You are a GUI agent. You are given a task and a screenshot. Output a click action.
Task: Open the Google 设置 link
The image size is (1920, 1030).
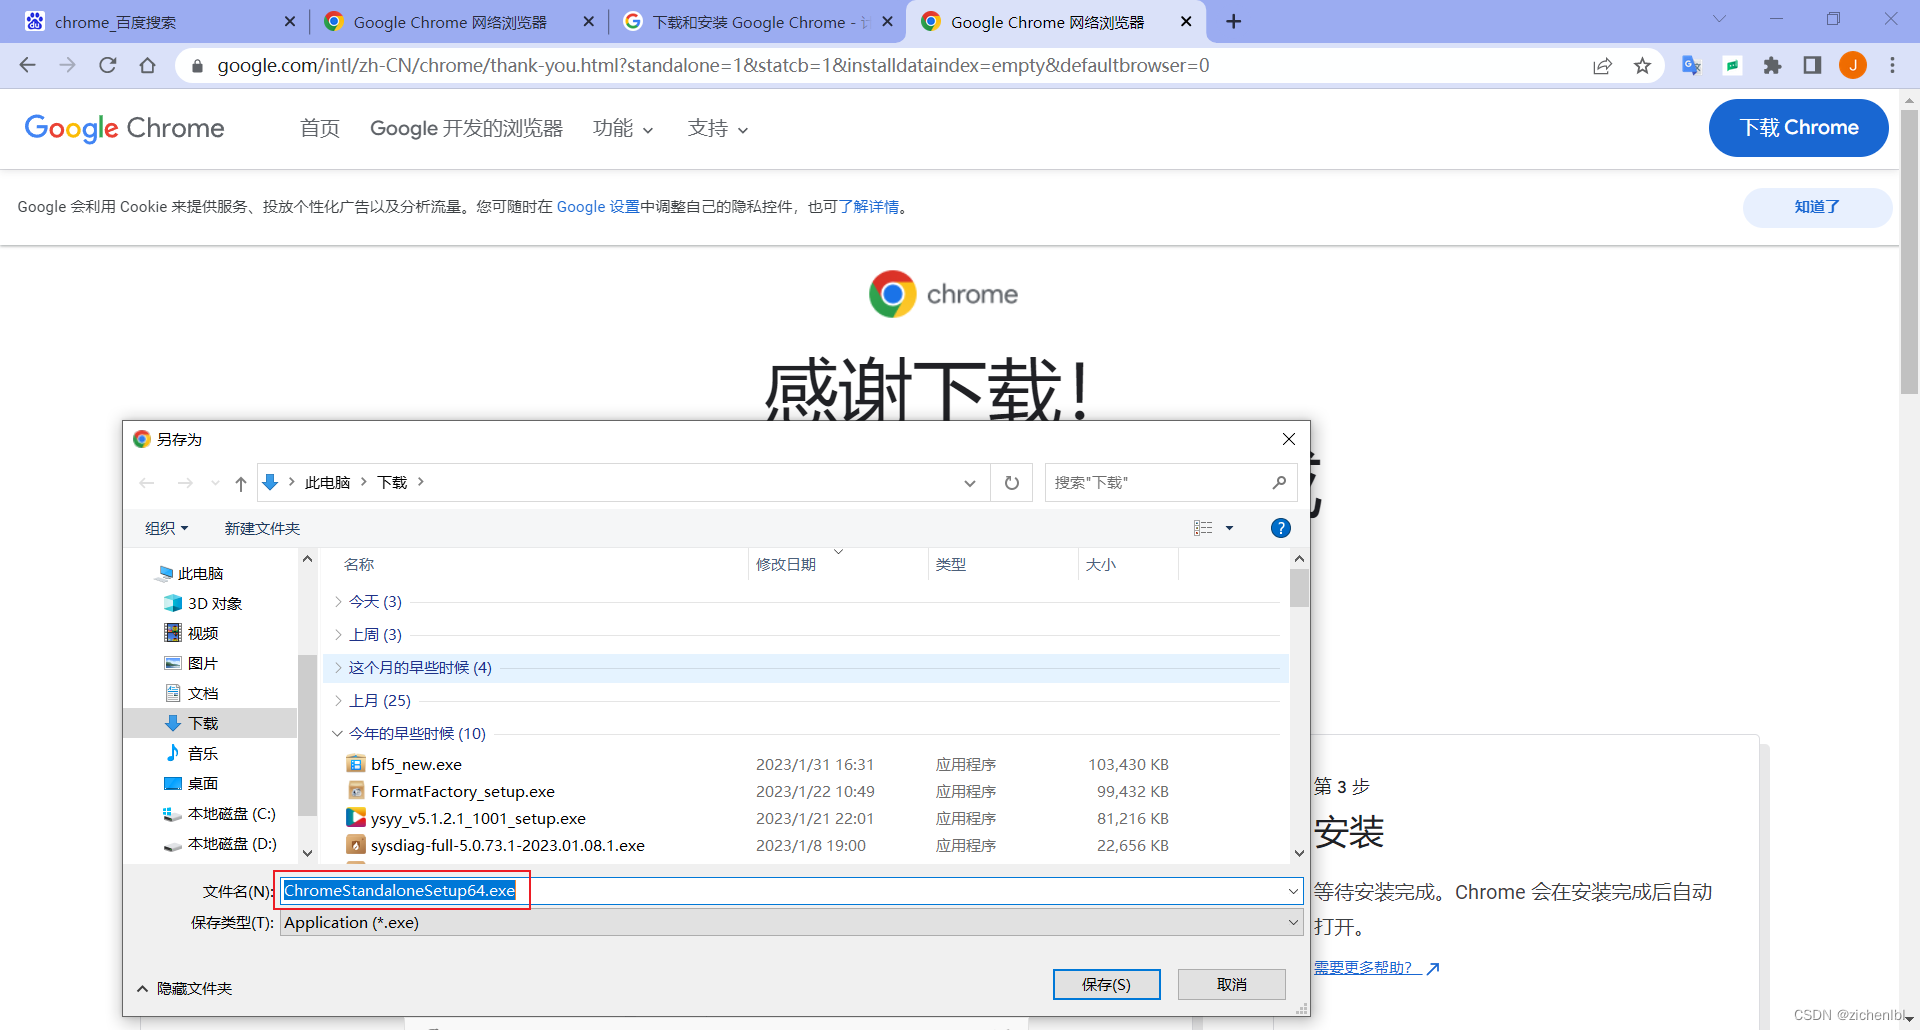pos(598,207)
